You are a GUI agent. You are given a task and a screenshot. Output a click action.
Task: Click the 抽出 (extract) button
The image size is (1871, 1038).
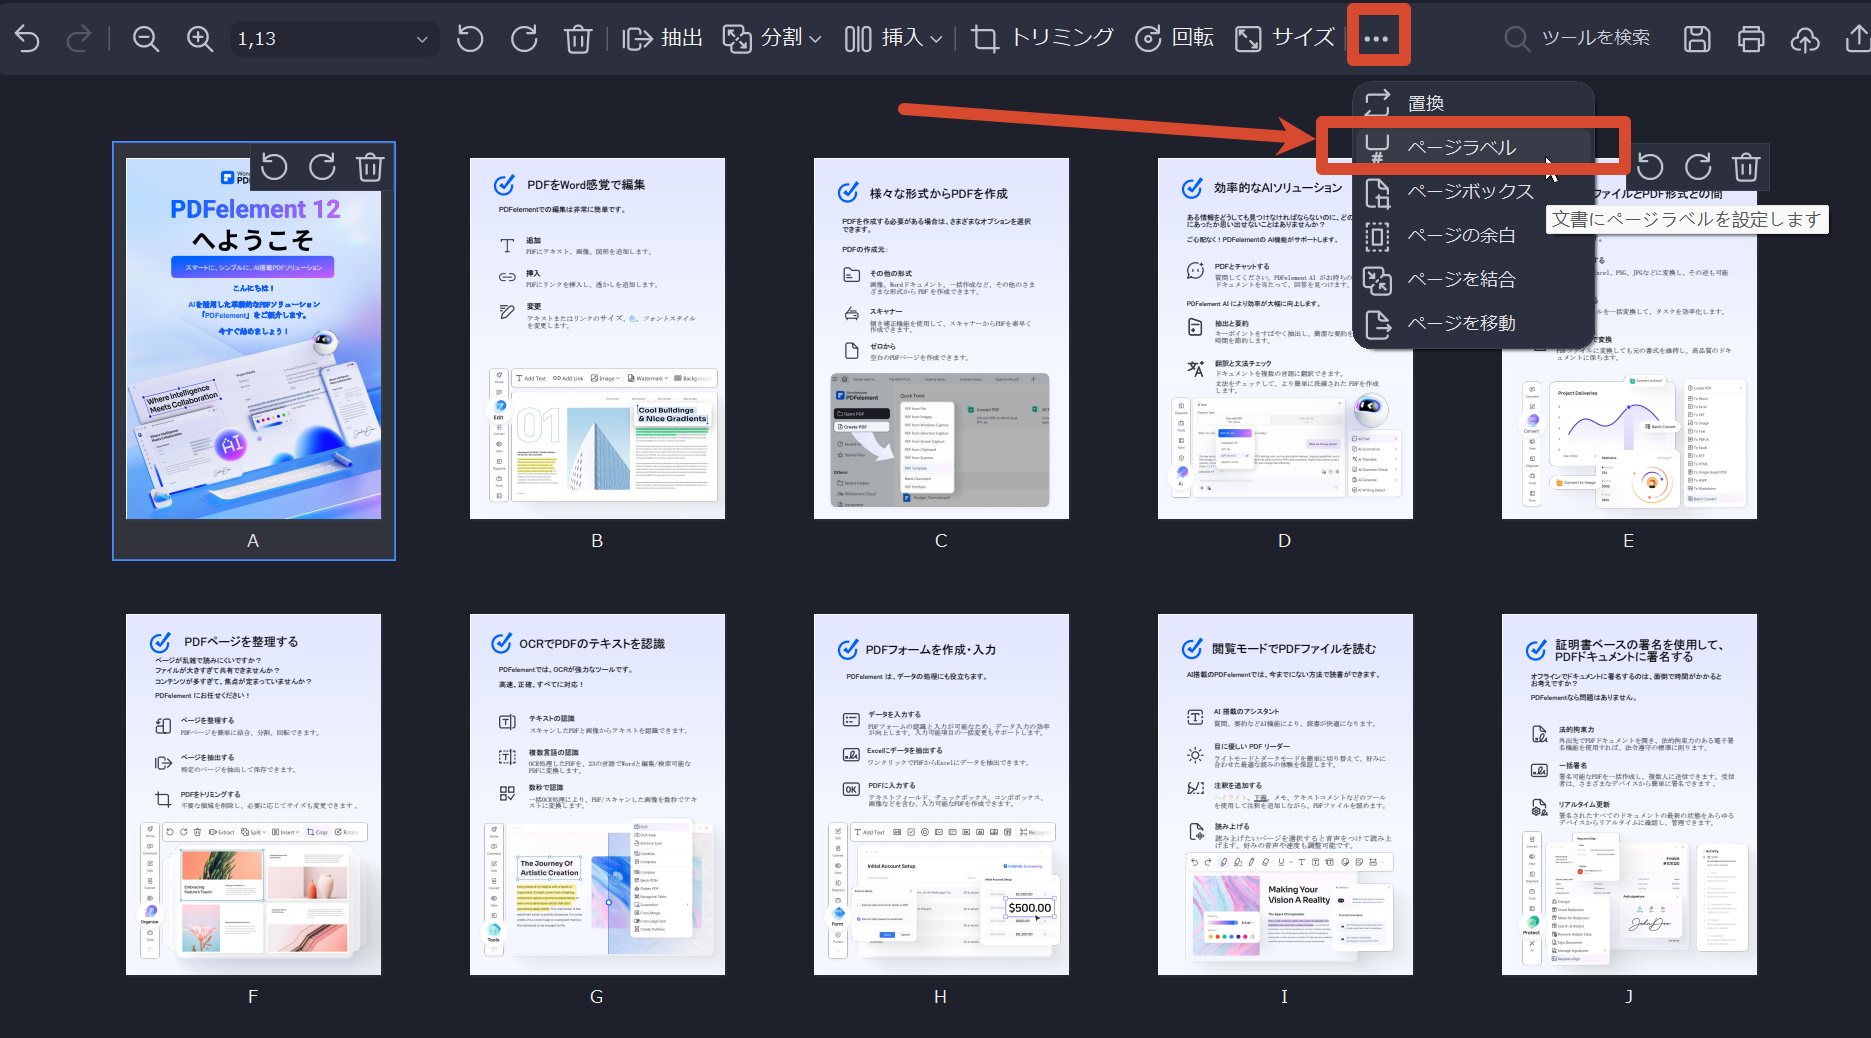click(662, 38)
